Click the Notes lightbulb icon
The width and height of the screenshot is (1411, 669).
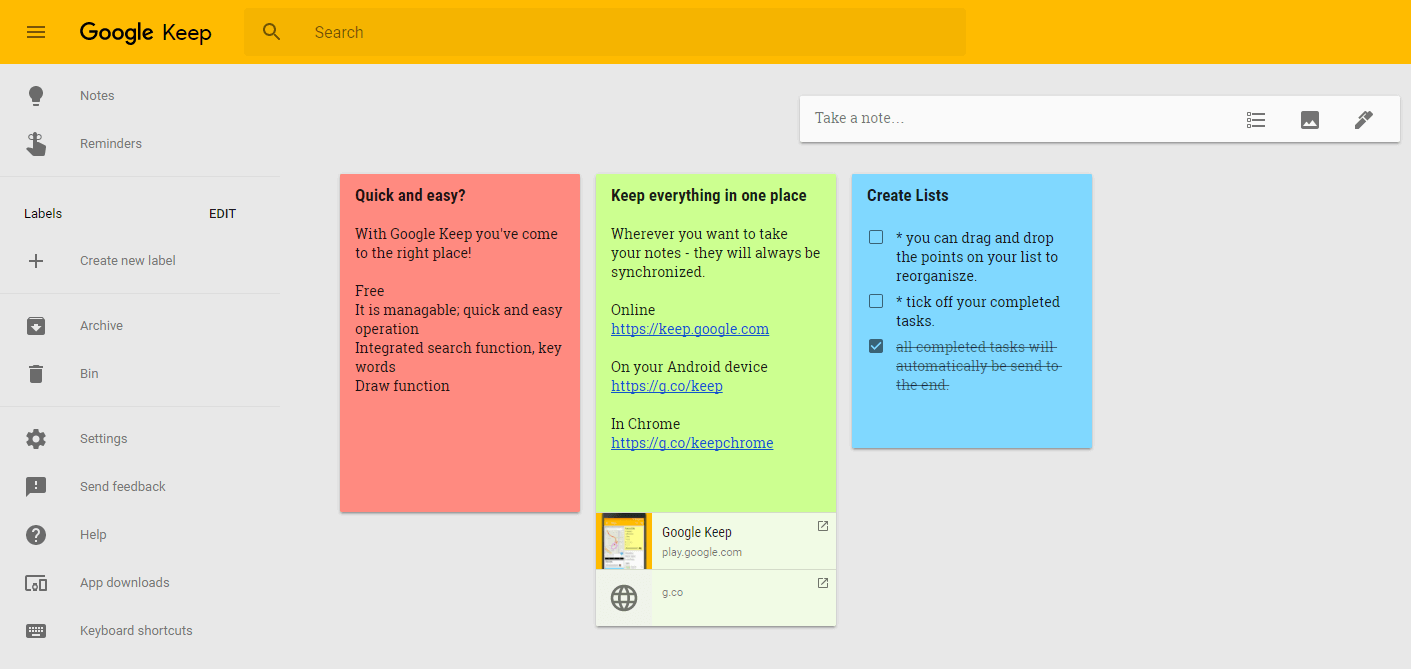pyautogui.click(x=36, y=96)
